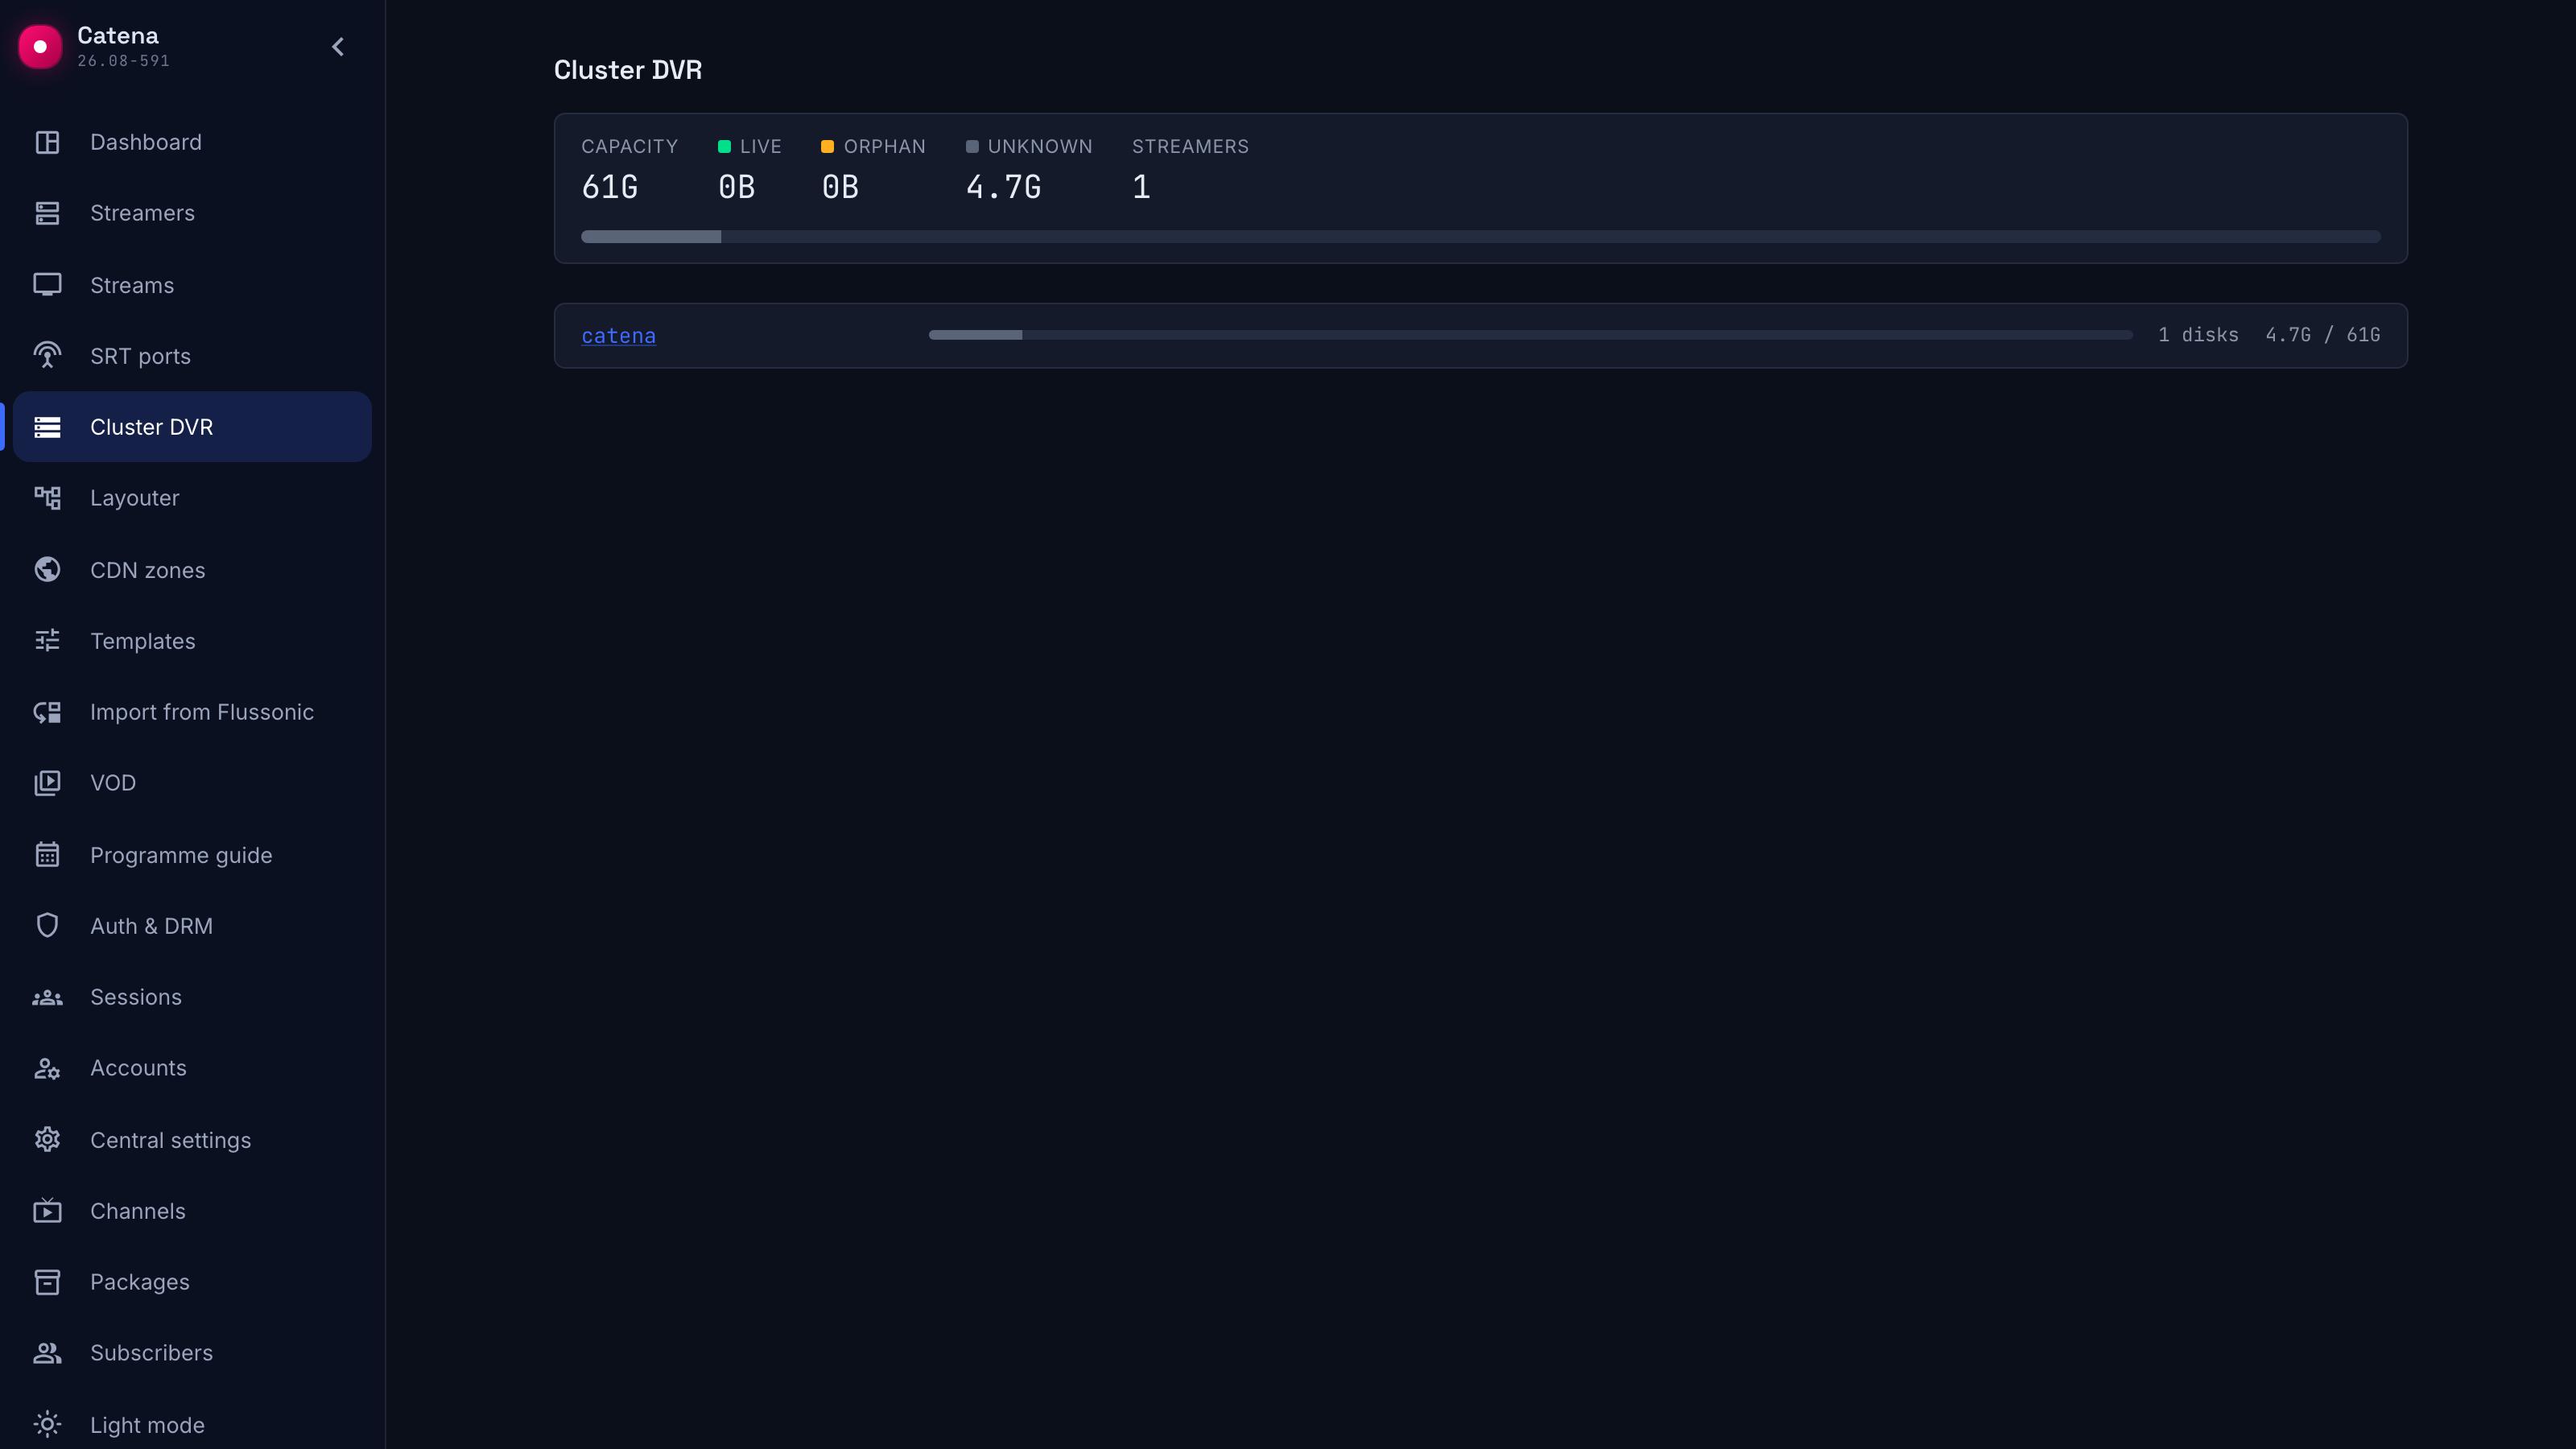The height and width of the screenshot is (1449, 2576).
Task: Click the LIVE value 0B
Action: tap(736, 187)
